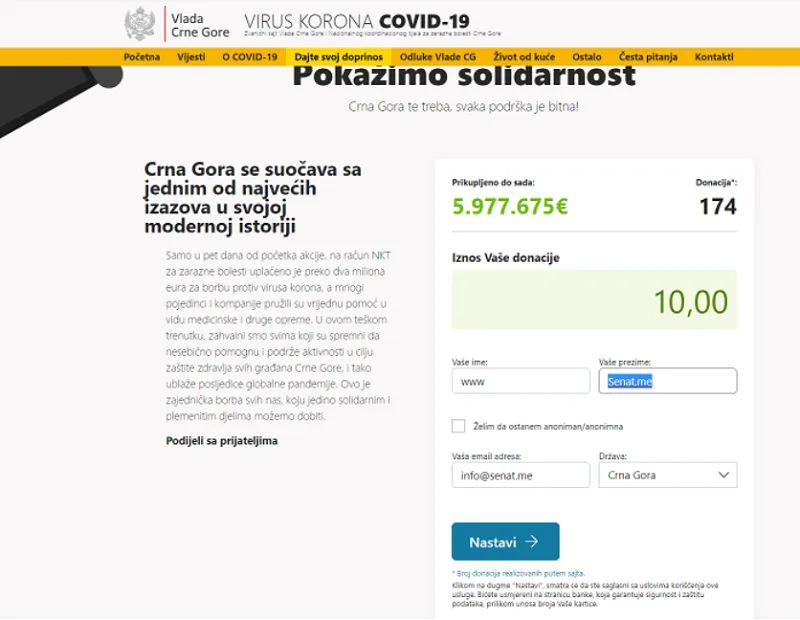
Task: Open Život od kuće menu
Action: tap(524, 57)
